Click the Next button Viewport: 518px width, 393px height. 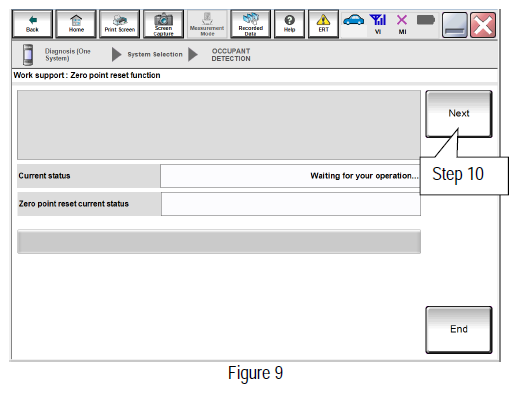pos(459,114)
